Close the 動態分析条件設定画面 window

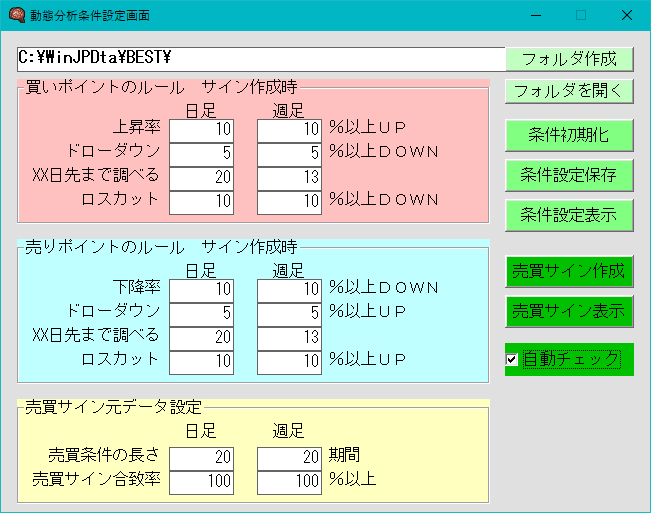(626, 15)
